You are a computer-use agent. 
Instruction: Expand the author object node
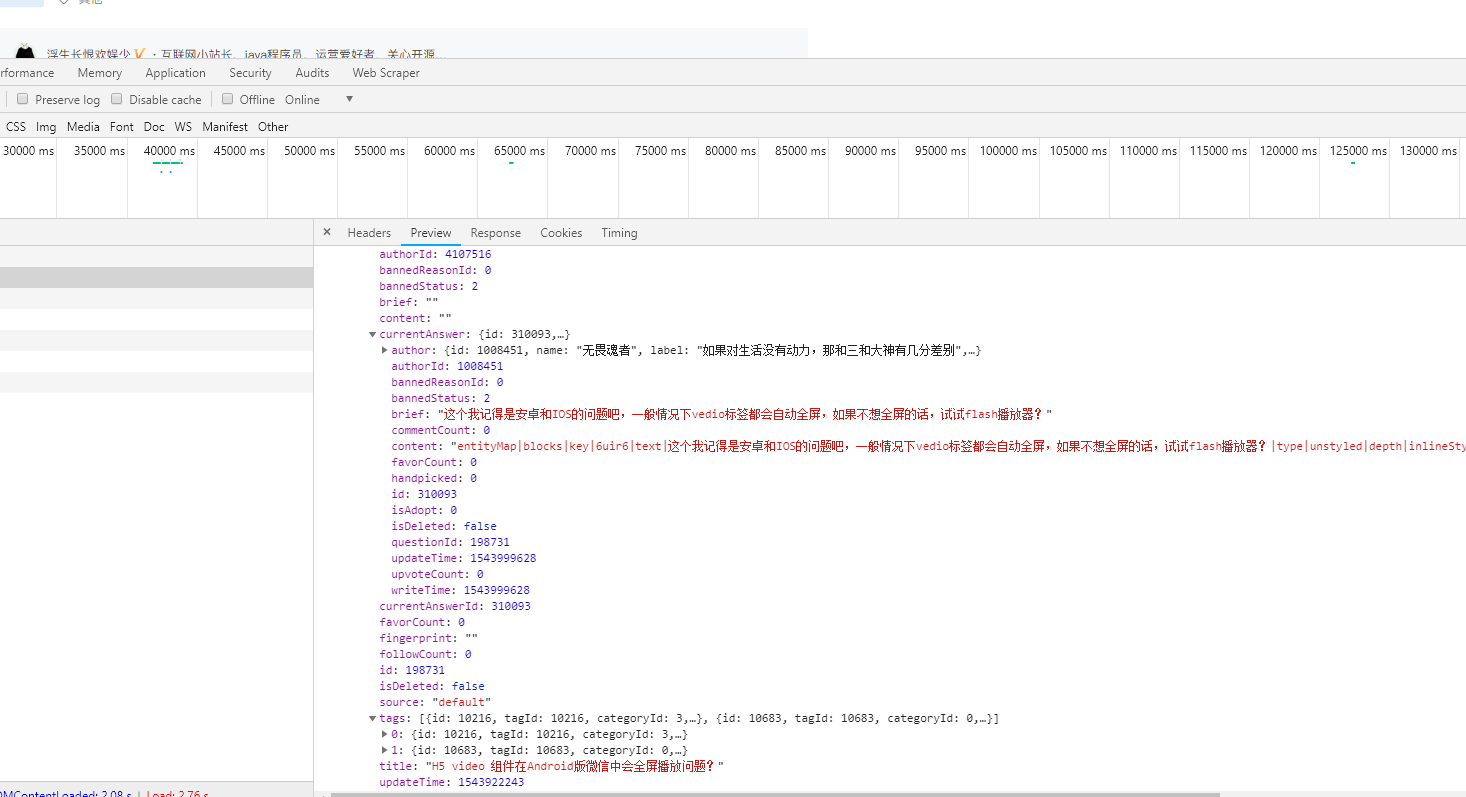point(385,350)
